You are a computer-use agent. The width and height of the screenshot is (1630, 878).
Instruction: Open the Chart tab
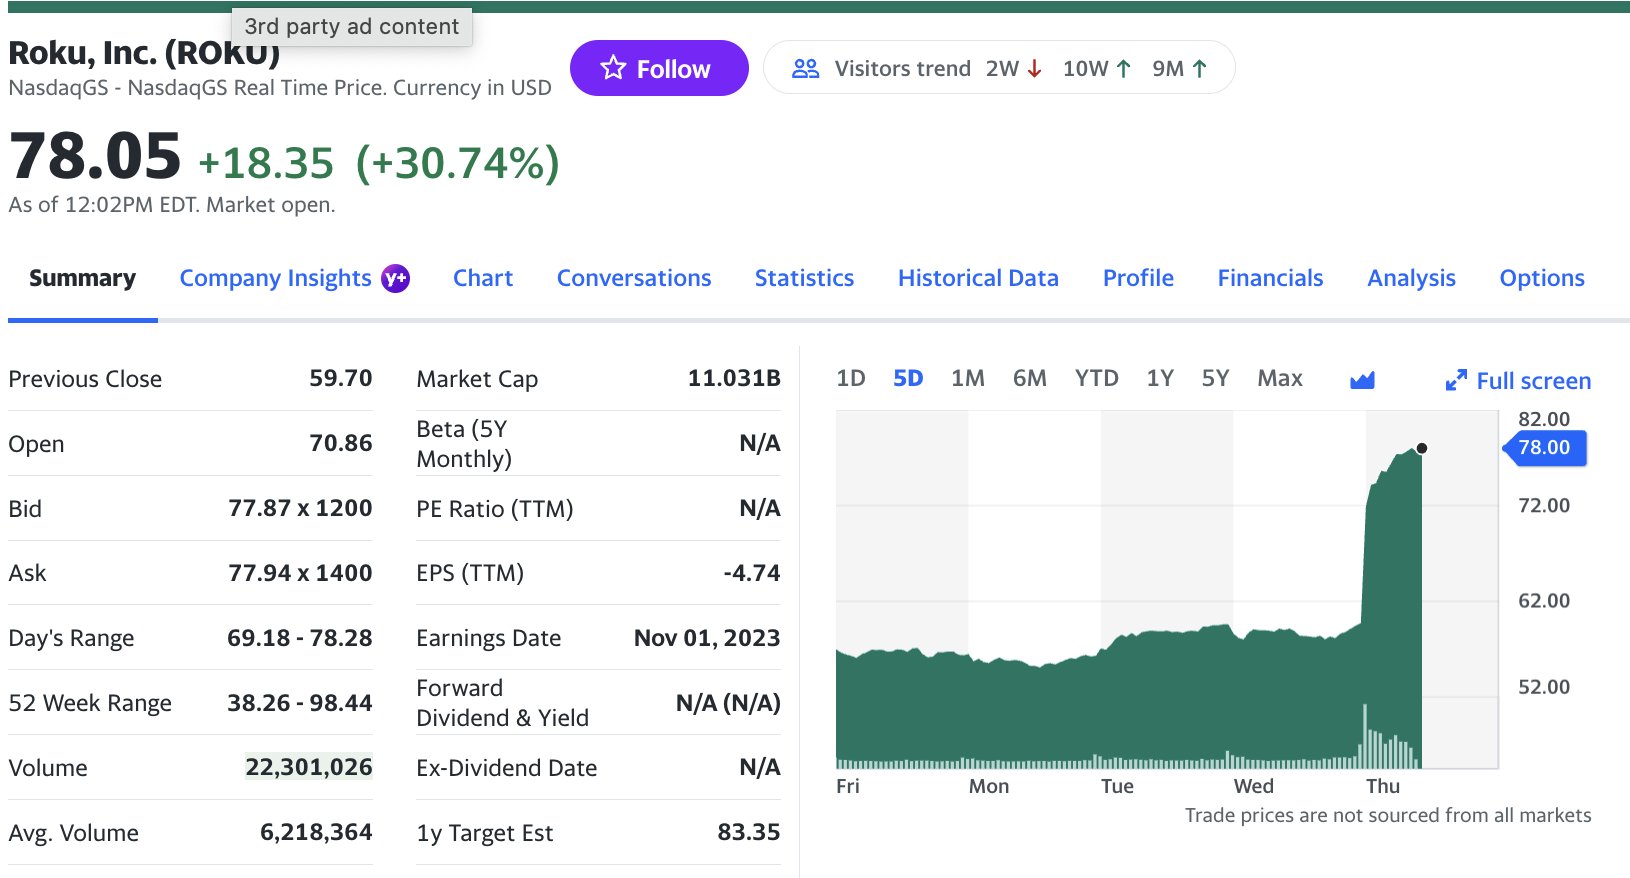coord(483,278)
